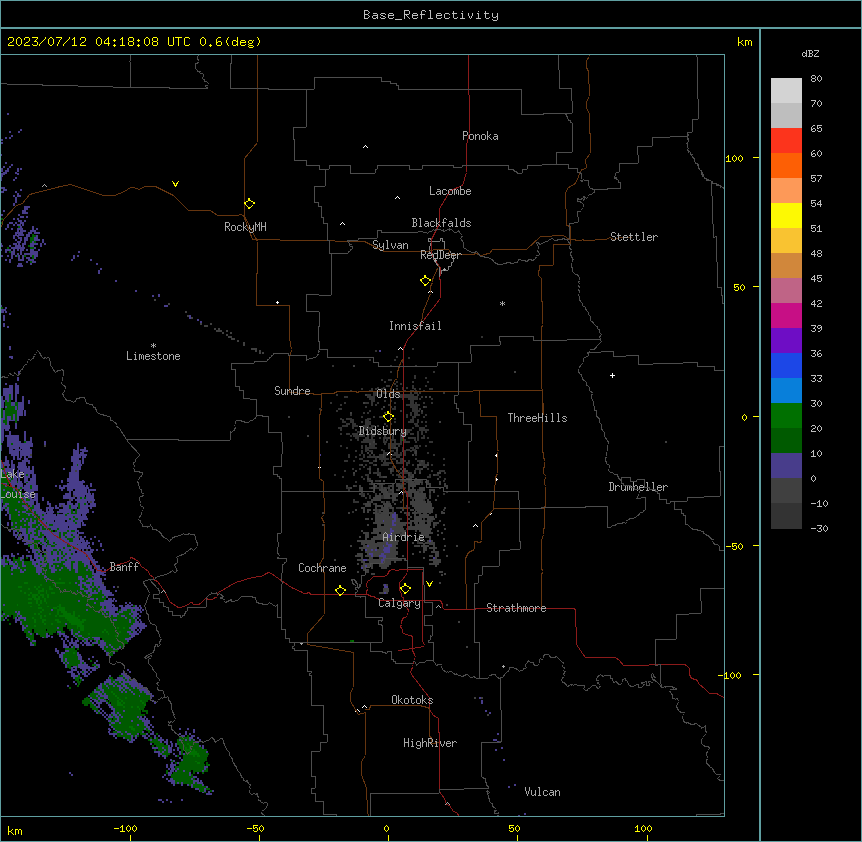The width and height of the screenshot is (862, 842).
Task: Select the RedDeer city label
Action: [440, 255]
